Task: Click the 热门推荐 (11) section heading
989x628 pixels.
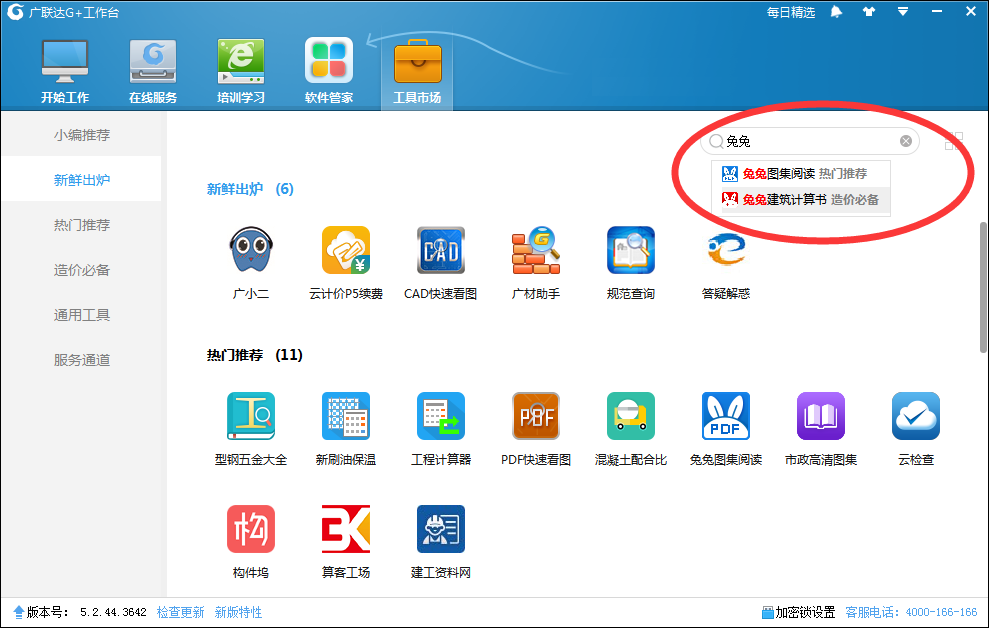Action: point(255,355)
